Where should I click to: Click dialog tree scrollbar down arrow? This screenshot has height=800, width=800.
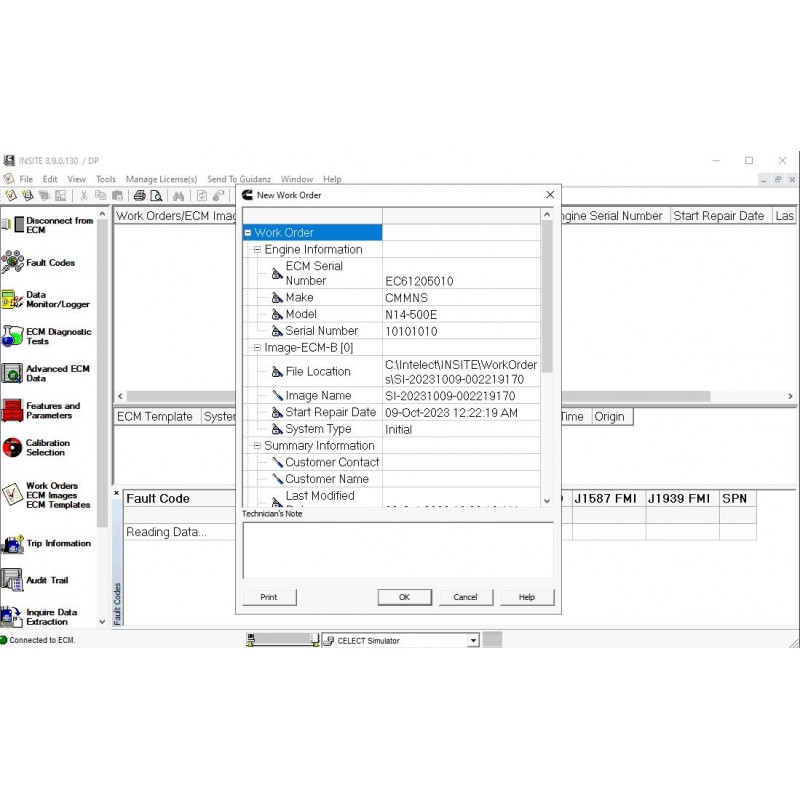click(547, 501)
